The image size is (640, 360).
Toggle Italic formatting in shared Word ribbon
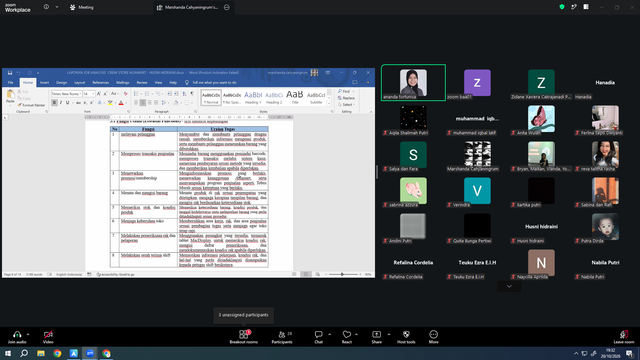click(61, 103)
